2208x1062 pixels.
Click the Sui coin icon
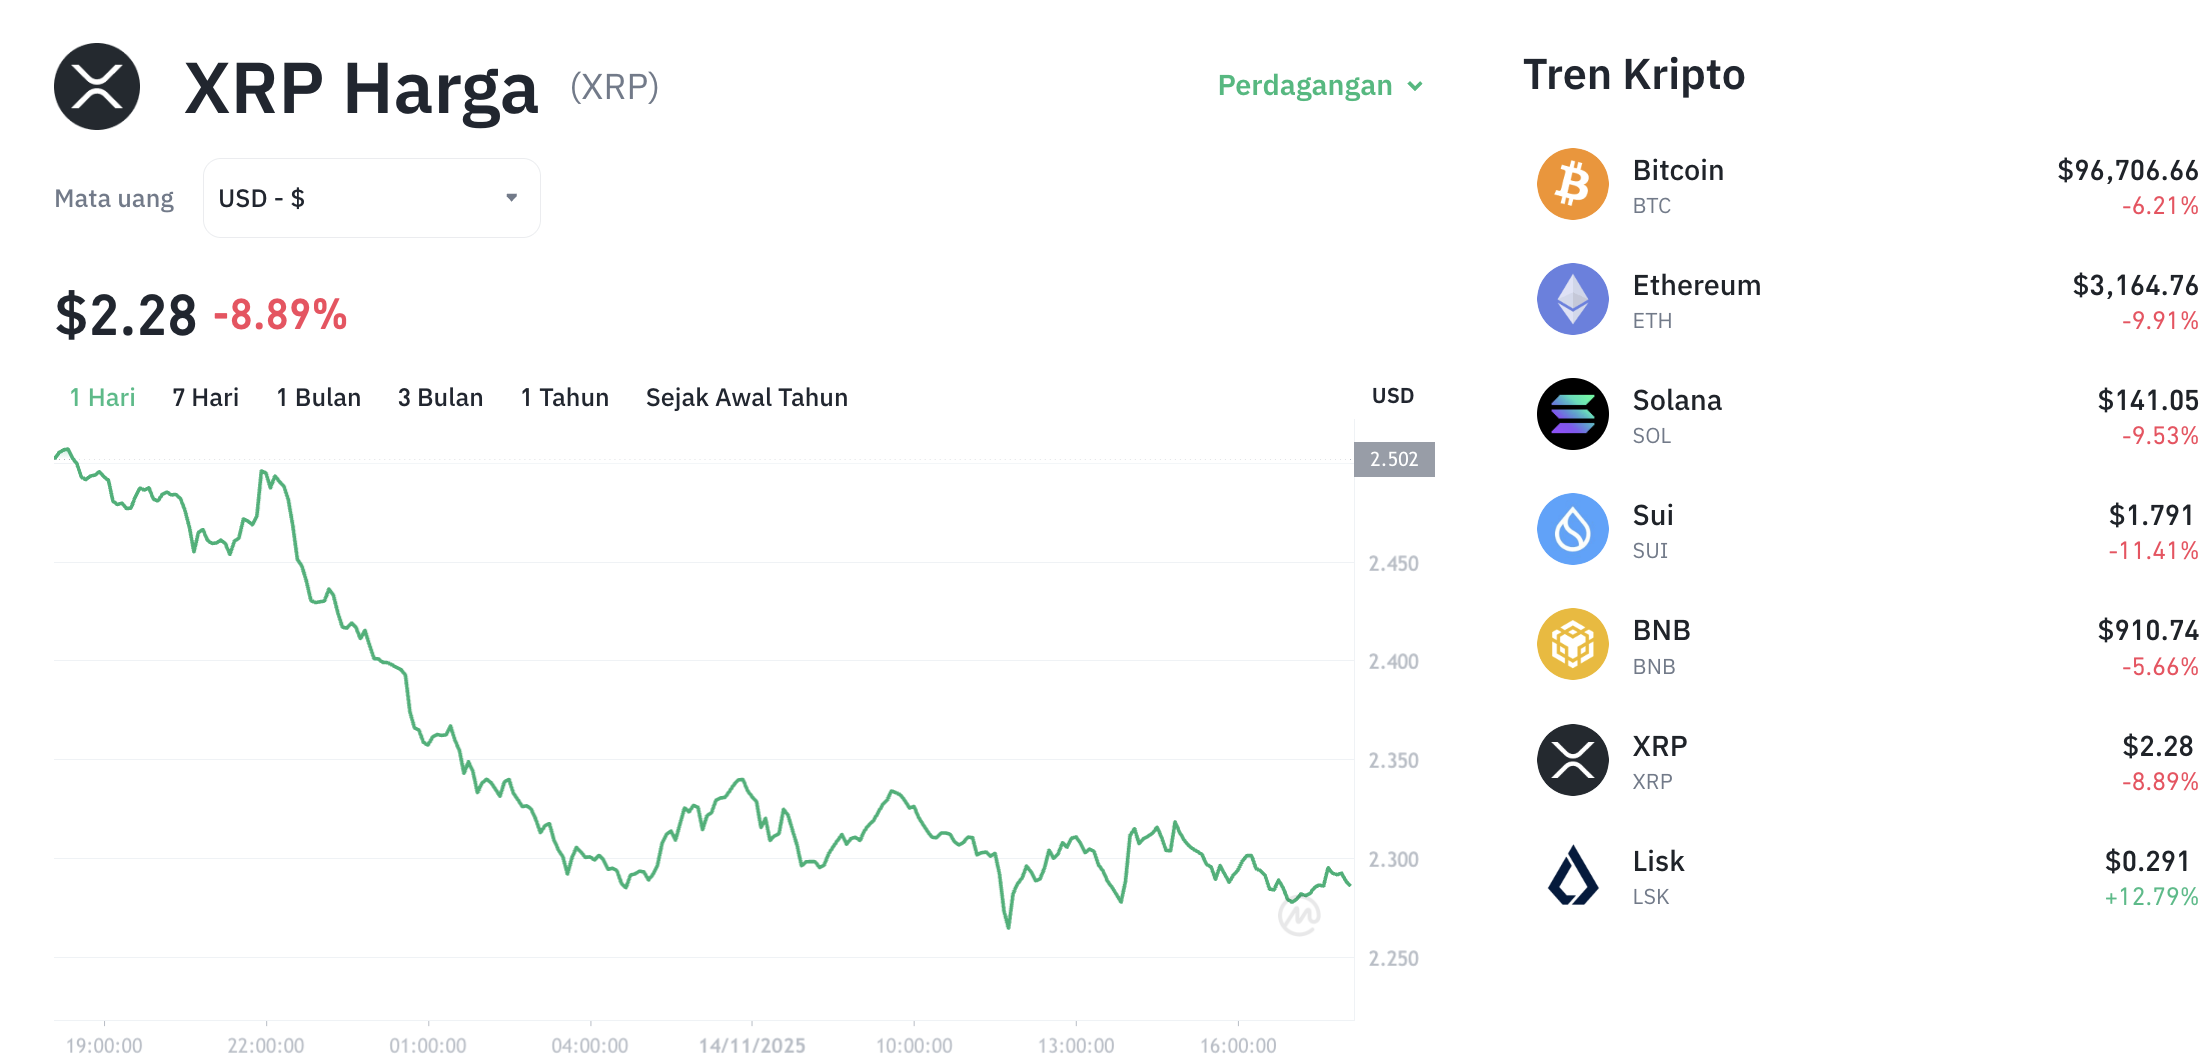tap(1572, 529)
